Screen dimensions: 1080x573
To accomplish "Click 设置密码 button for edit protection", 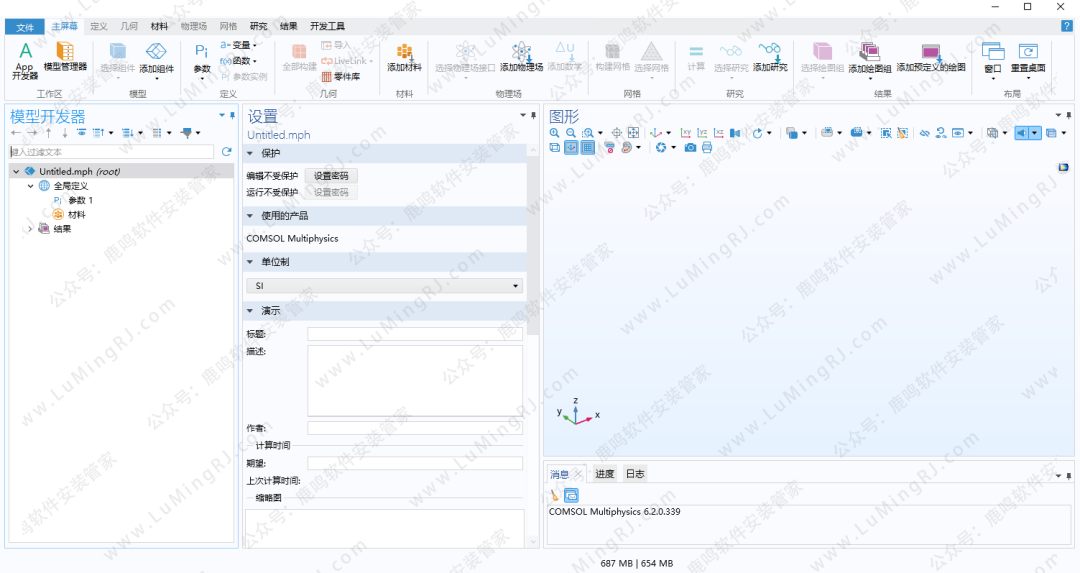I will tap(331, 176).
